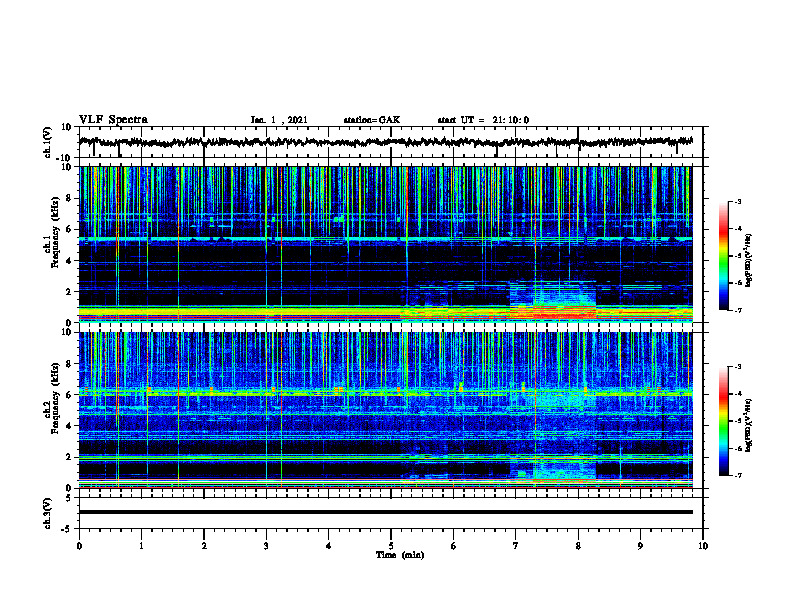Screen dimensions: 792x612
Task: Click the ch.1 spectrogram color scale bar
Action: [x=723, y=256]
